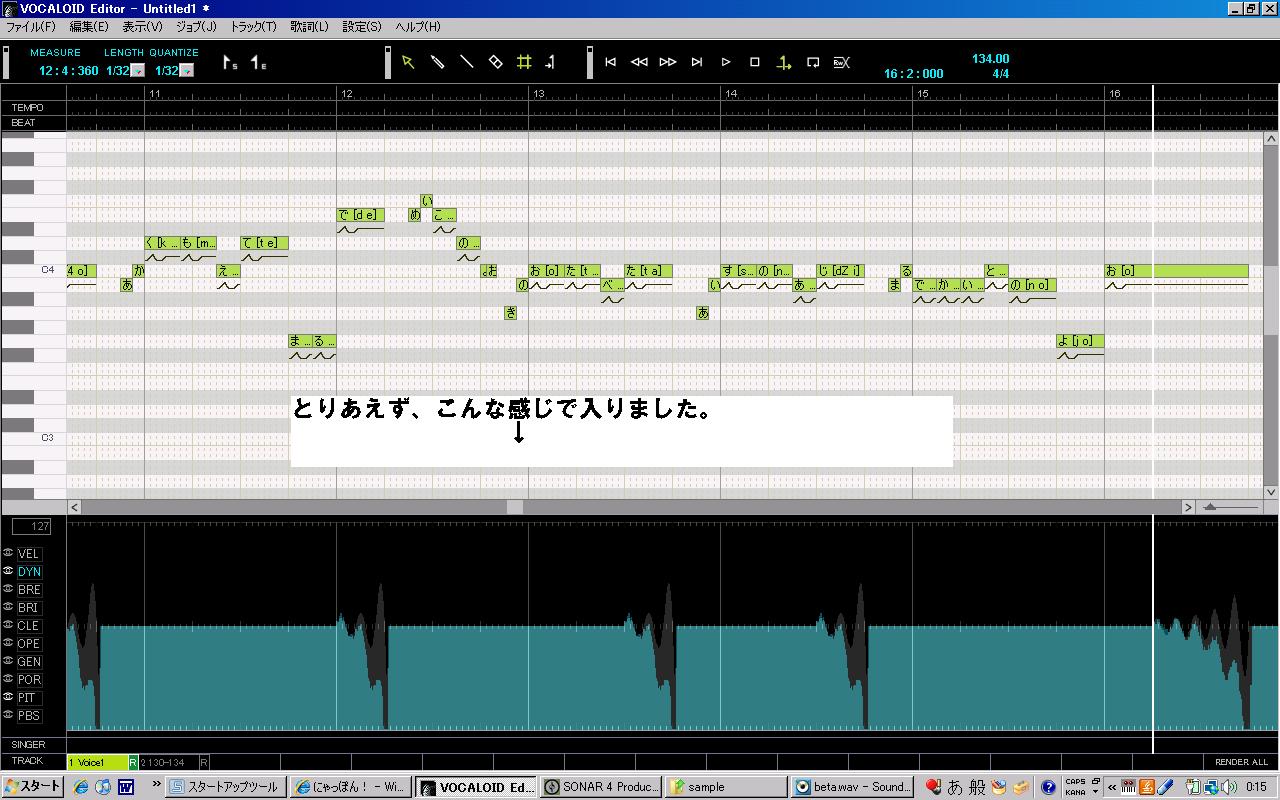The height and width of the screenshot is (800, 1280).
Task: Toggle the BRE curve eye icon
Action: [8, 589]
